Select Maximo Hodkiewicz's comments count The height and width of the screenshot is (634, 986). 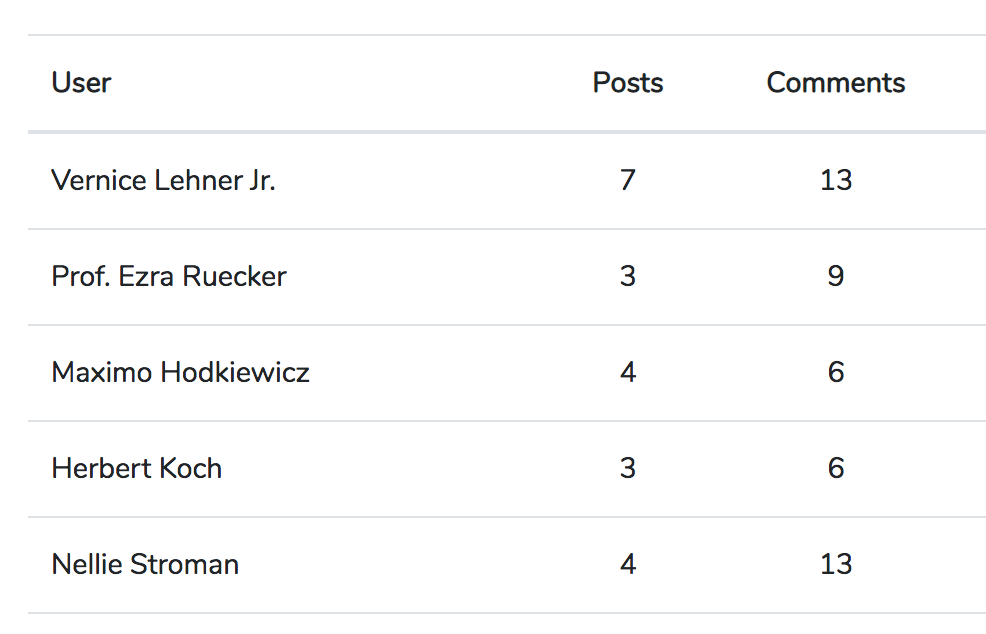click(835, 372)
